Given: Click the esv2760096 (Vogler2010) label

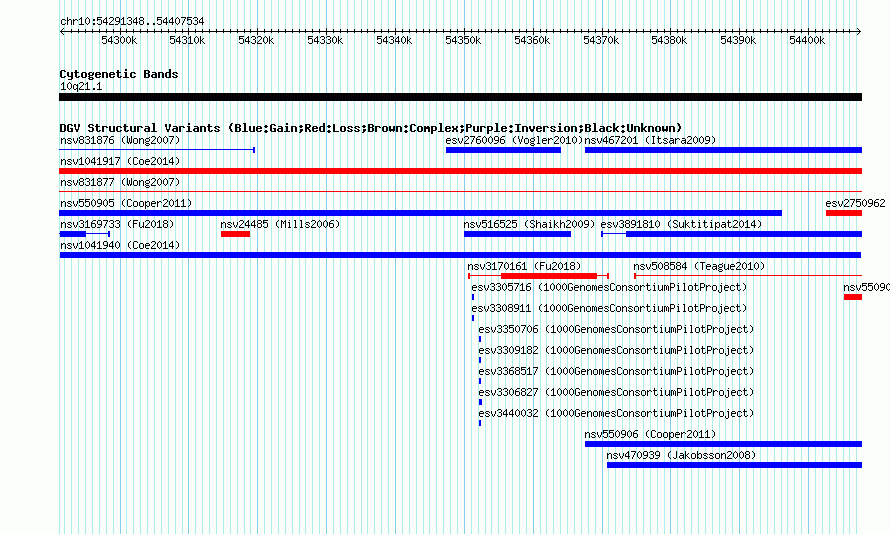Looking at the screenshot, I should (x=514, y=140).
